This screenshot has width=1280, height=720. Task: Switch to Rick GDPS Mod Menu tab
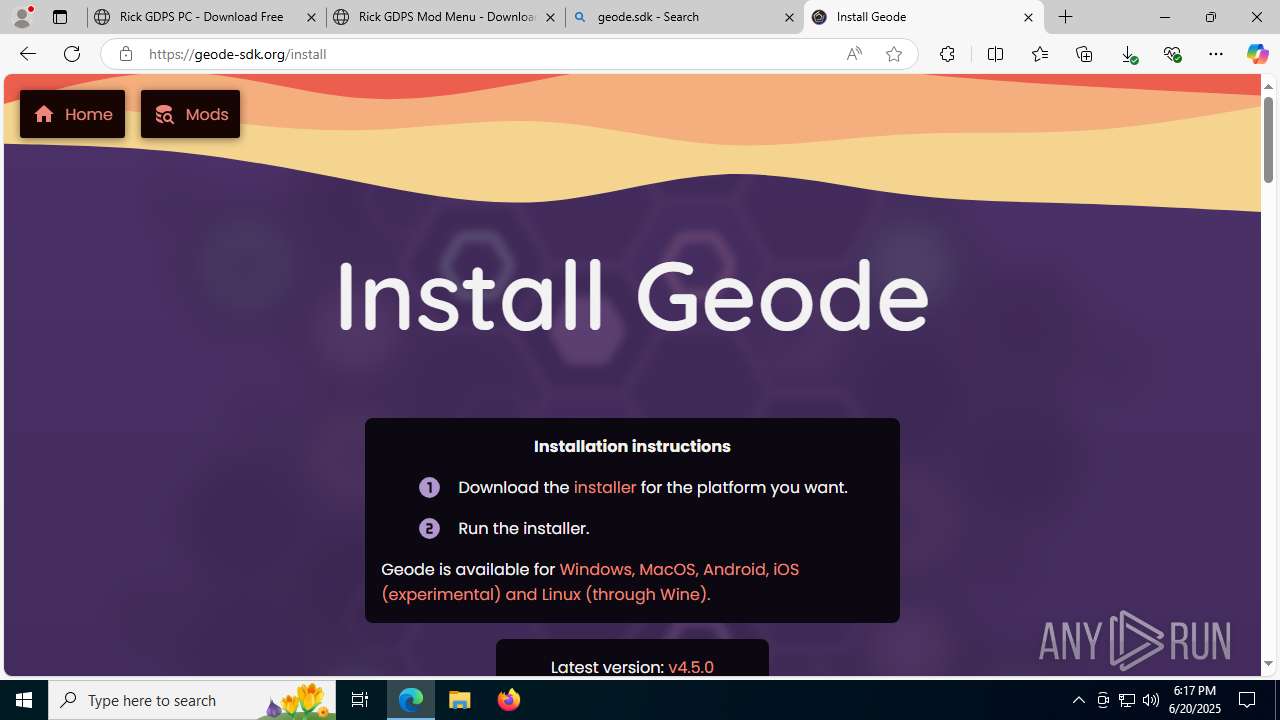(x=444, y=17)
